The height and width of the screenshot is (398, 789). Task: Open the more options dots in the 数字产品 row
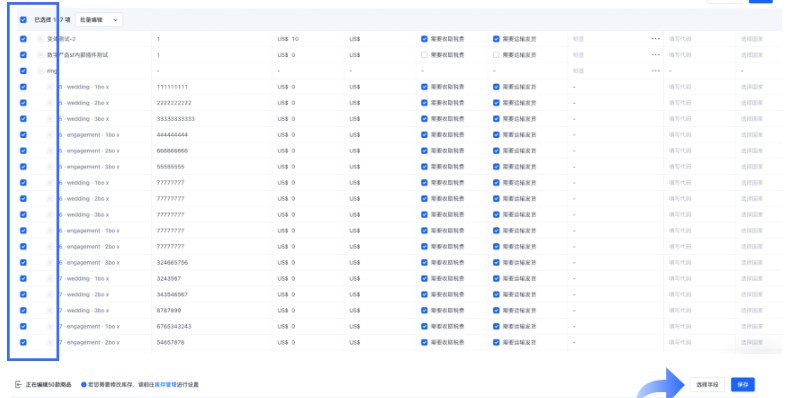tap(655, 55)
